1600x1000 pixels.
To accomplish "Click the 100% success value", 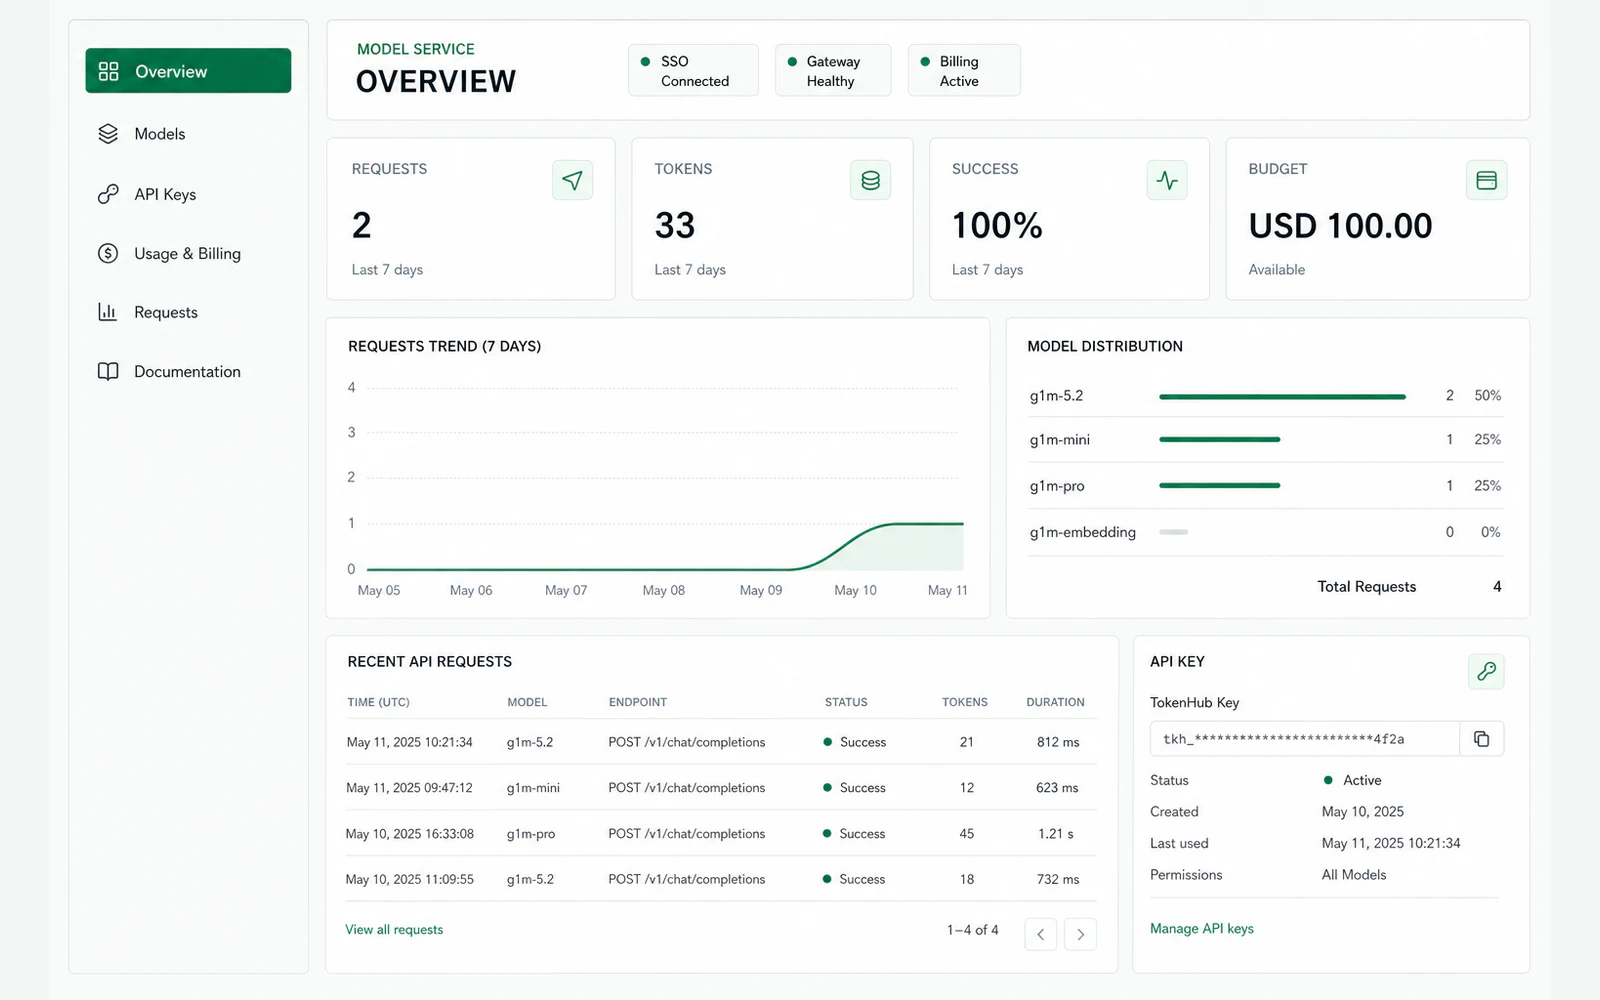I will pos(997,226).
